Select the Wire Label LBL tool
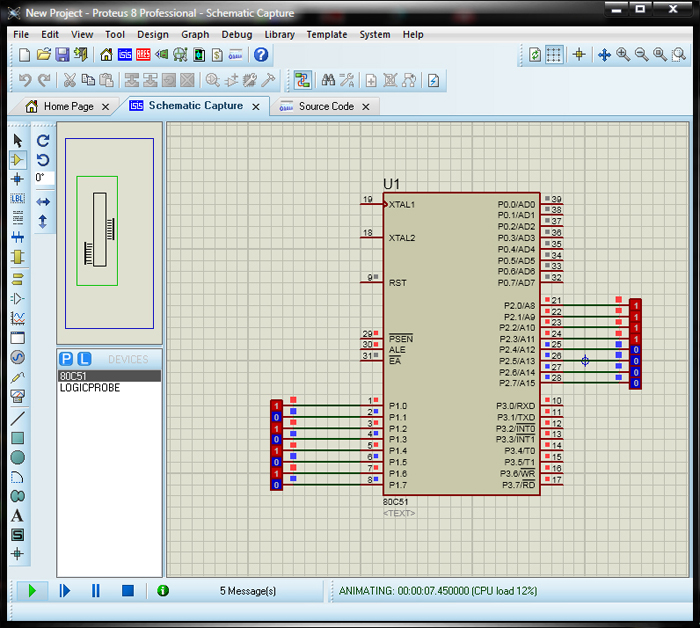Screen dimensions: 700x628 [x=17, y=199]
